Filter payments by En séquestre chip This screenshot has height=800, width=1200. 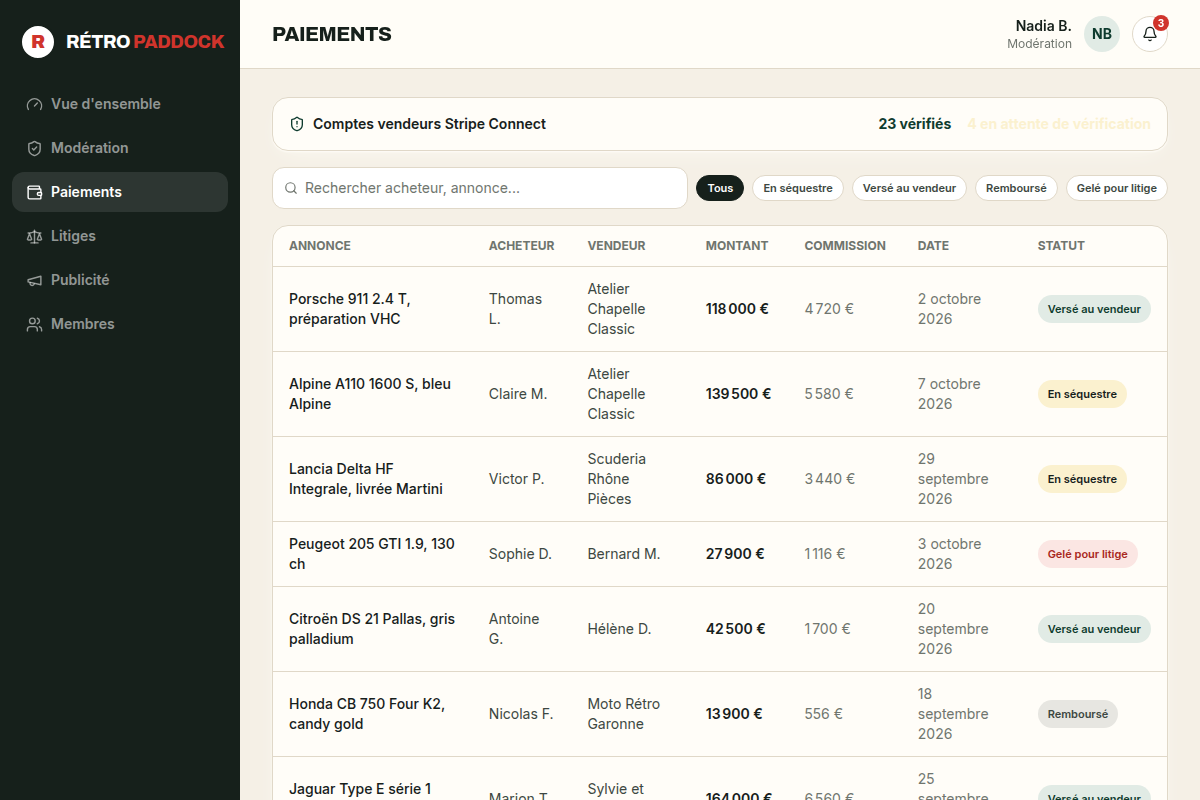click(x=798, y=188)
